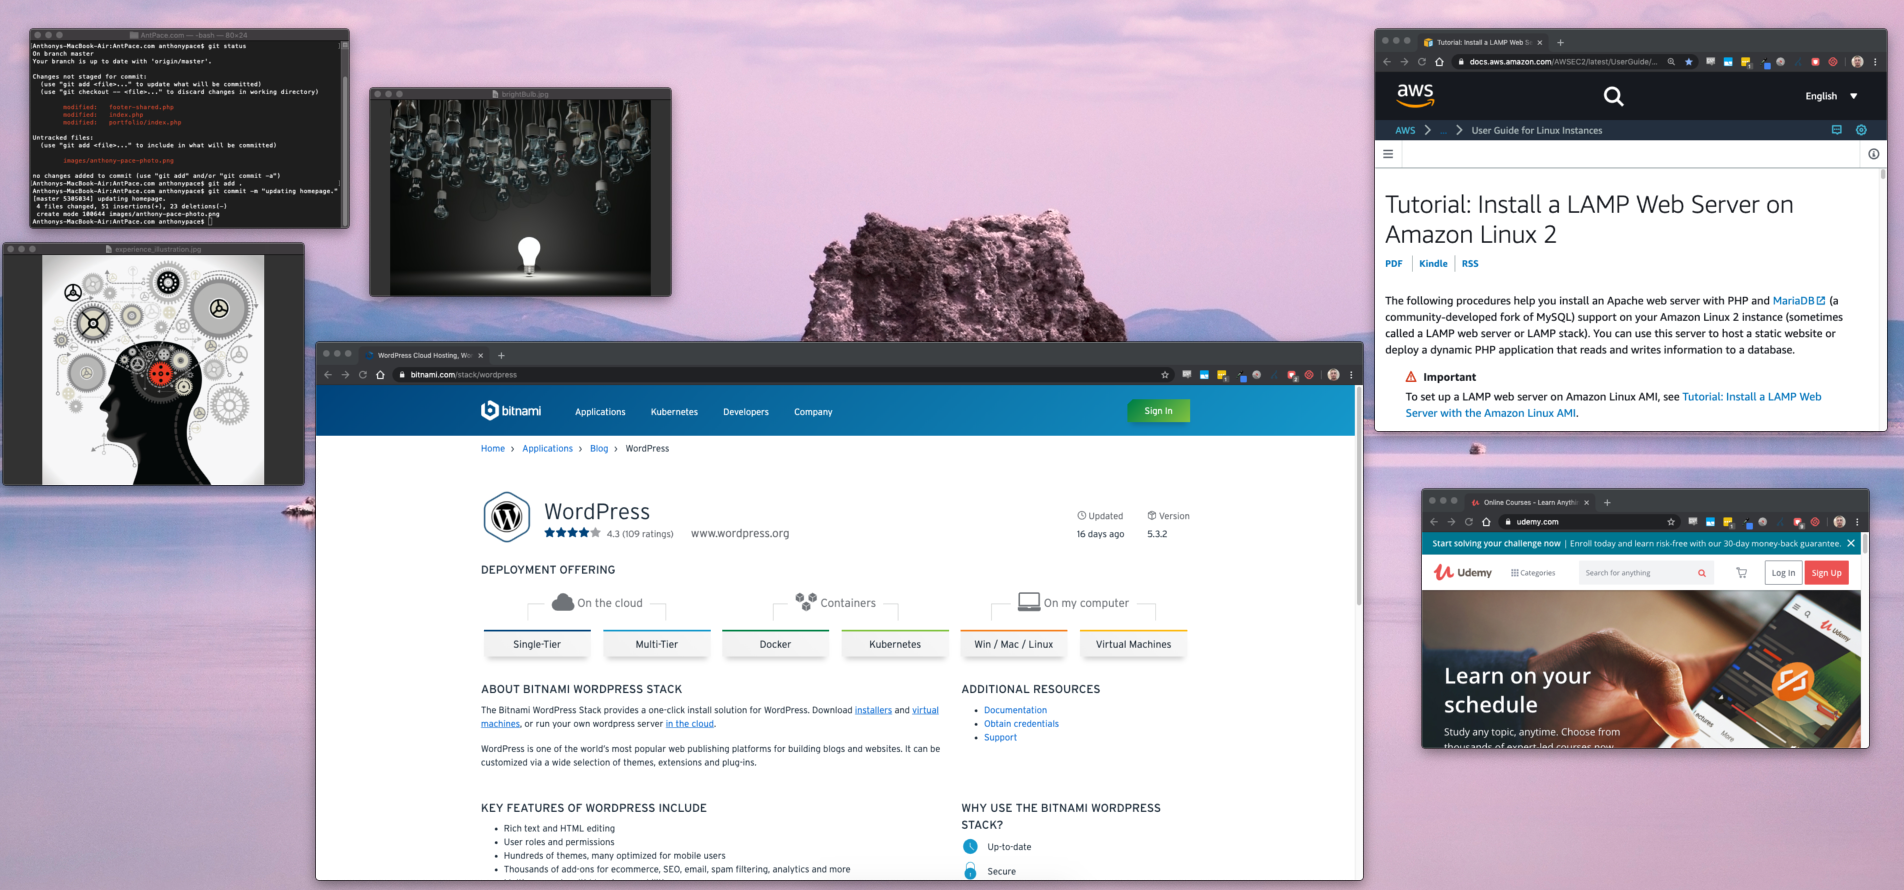The height and width of the screenshot is (890, 1904).
Task: Reload the Bitnami WordPress page
Action: tap(362, 375)
